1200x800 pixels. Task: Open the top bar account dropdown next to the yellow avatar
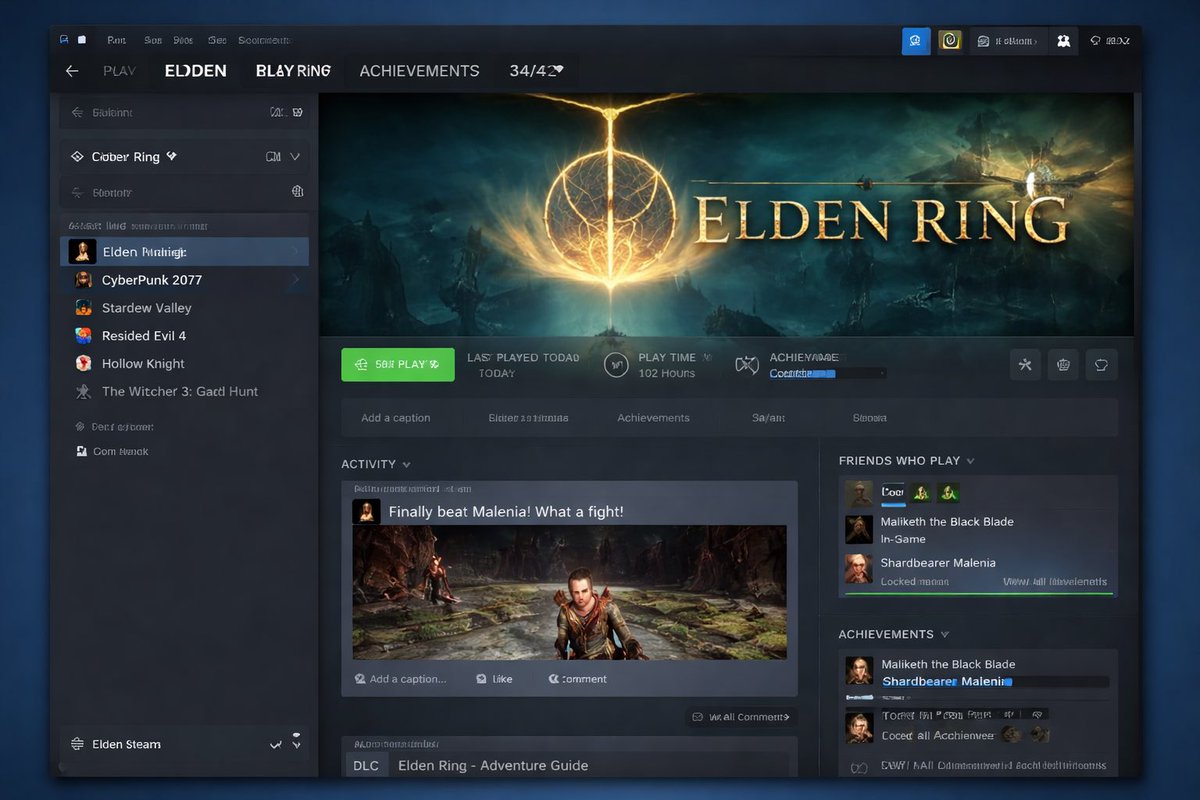(1008, 41)
